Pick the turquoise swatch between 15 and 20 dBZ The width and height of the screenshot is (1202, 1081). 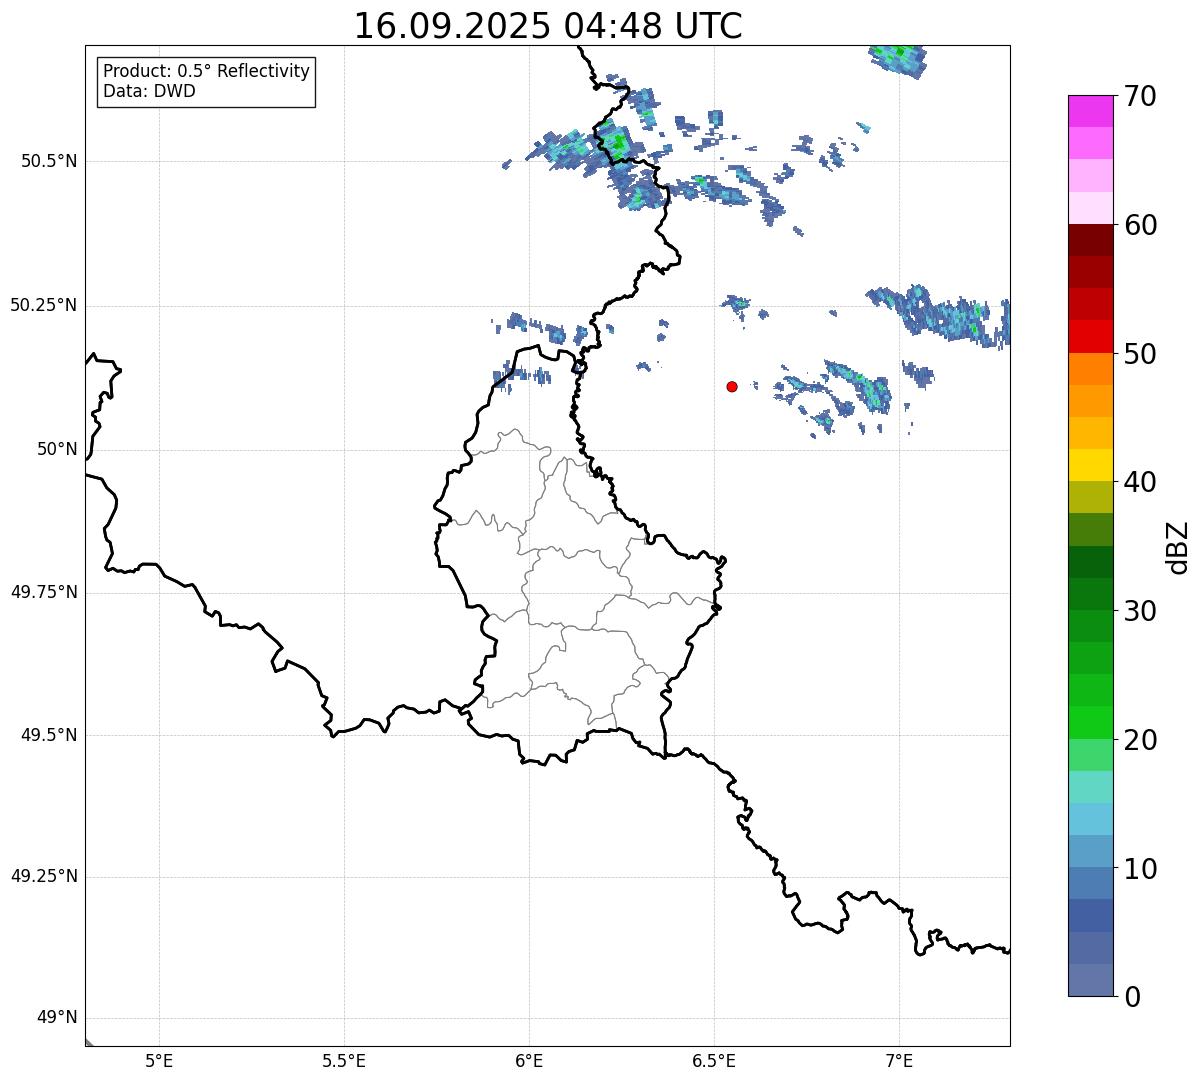(x=1090, y=787)
